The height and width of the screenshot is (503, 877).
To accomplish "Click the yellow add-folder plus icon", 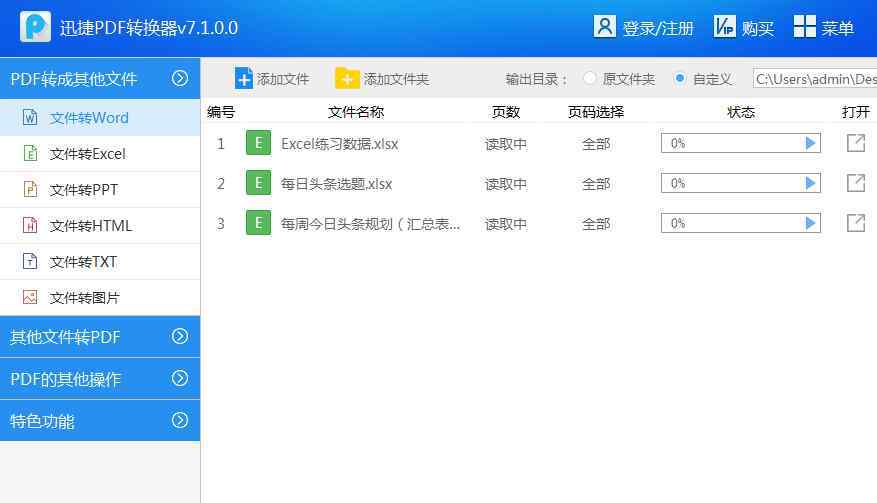I will pos(347,78).
